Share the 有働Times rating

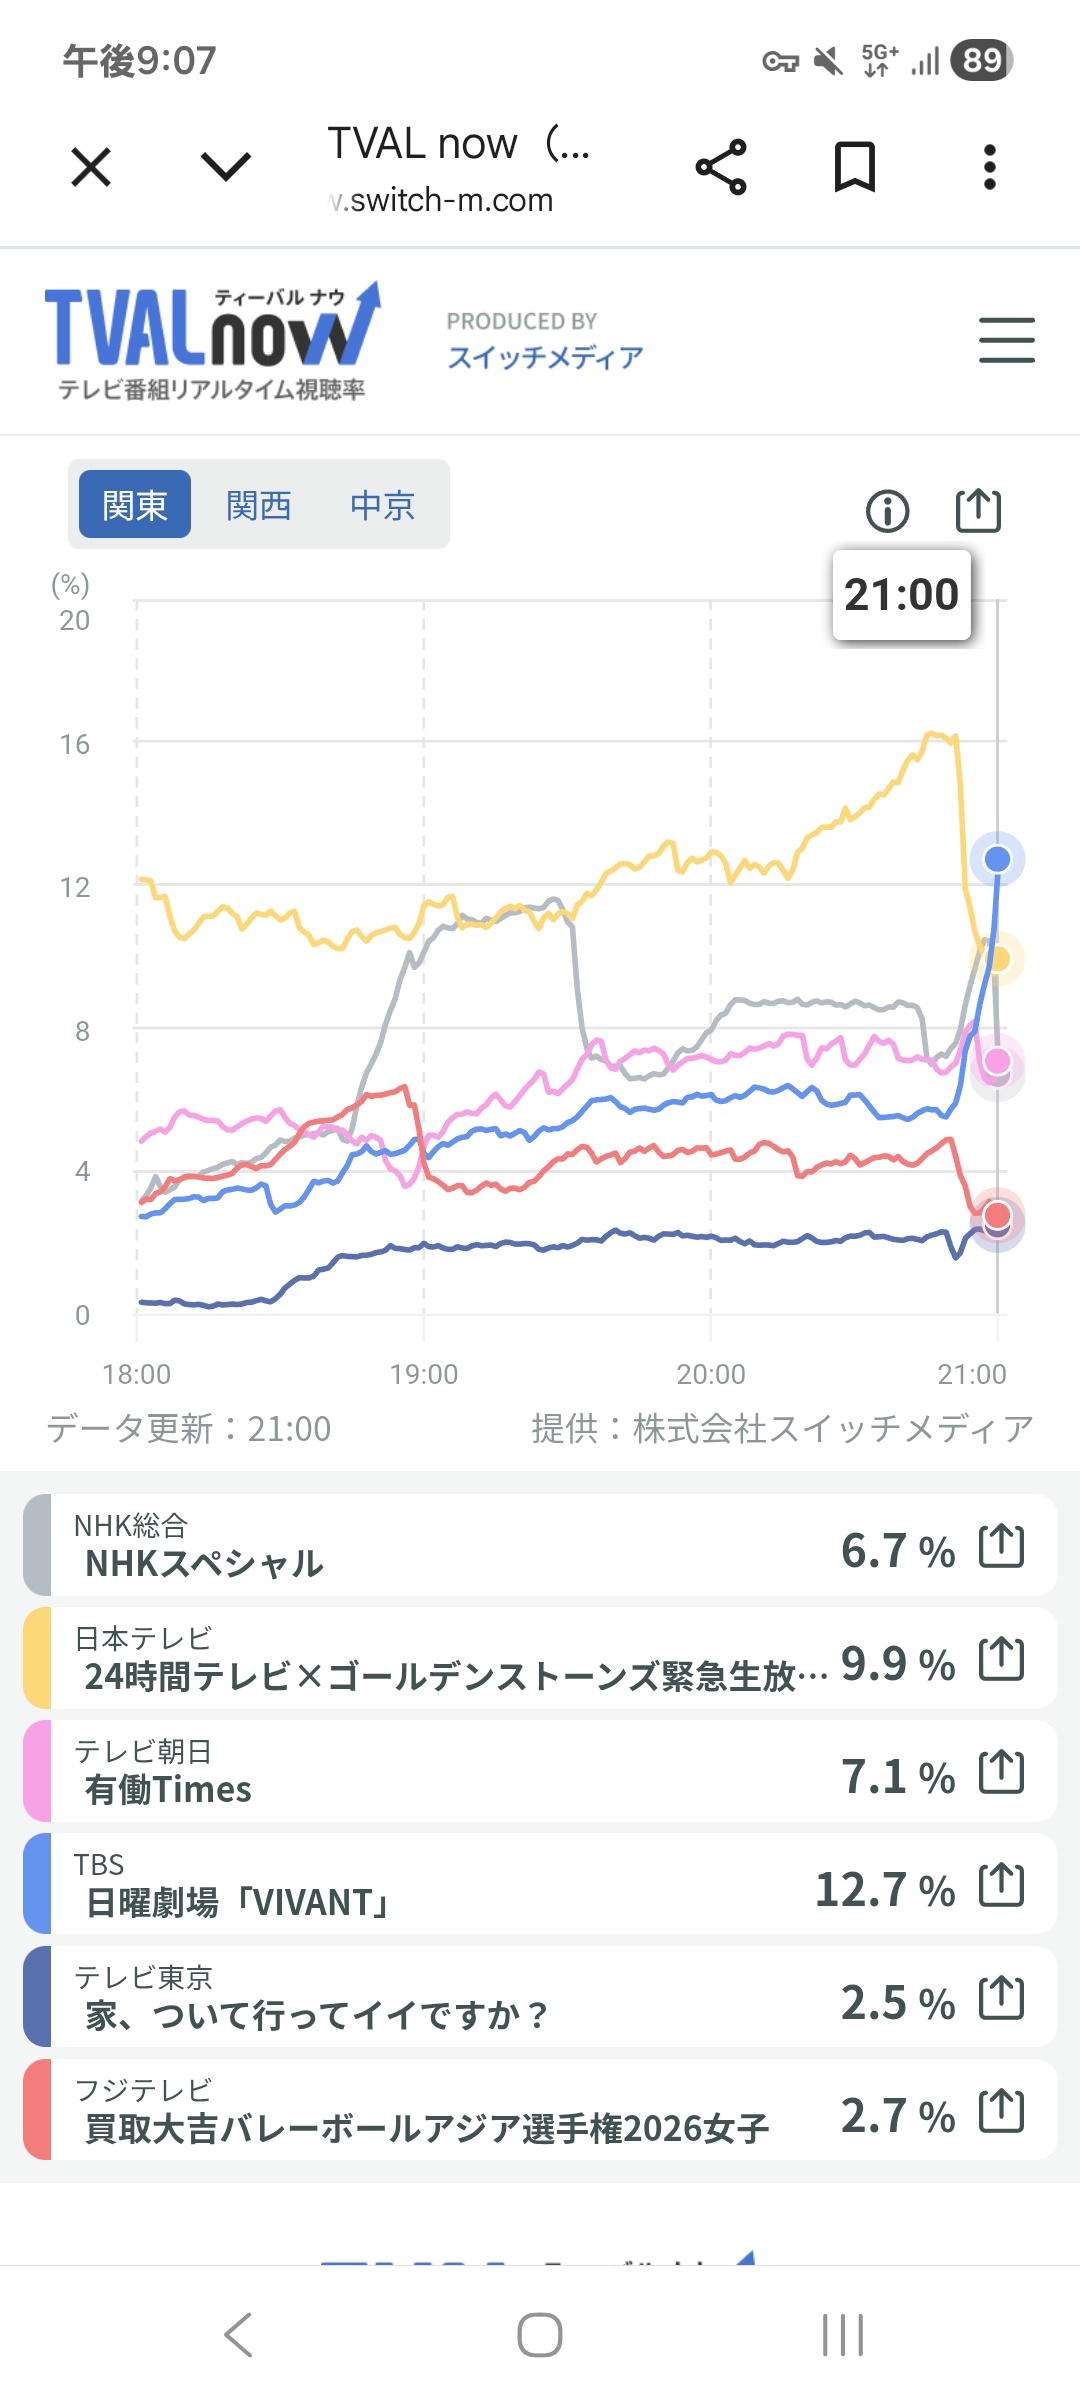[x=1001, y=1771]
